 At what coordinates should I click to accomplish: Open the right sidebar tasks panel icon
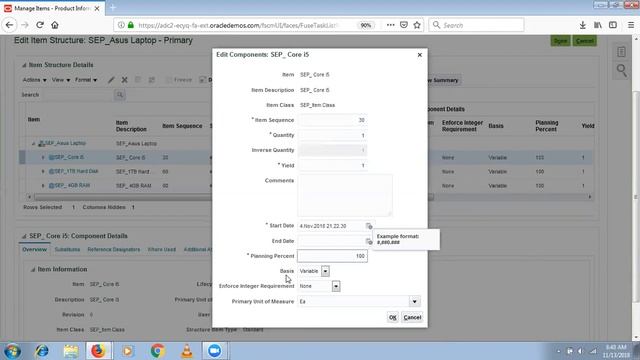point(621,52)
